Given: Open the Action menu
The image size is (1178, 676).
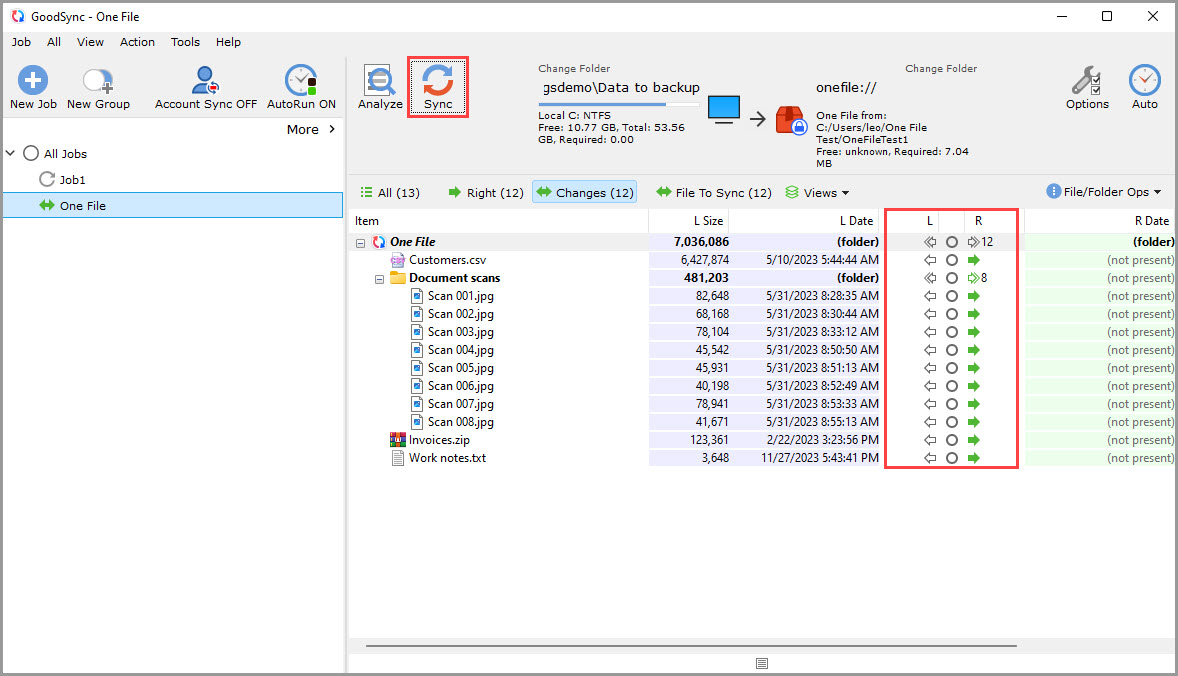Looking at the screenshot, I should tap(137, 42).
